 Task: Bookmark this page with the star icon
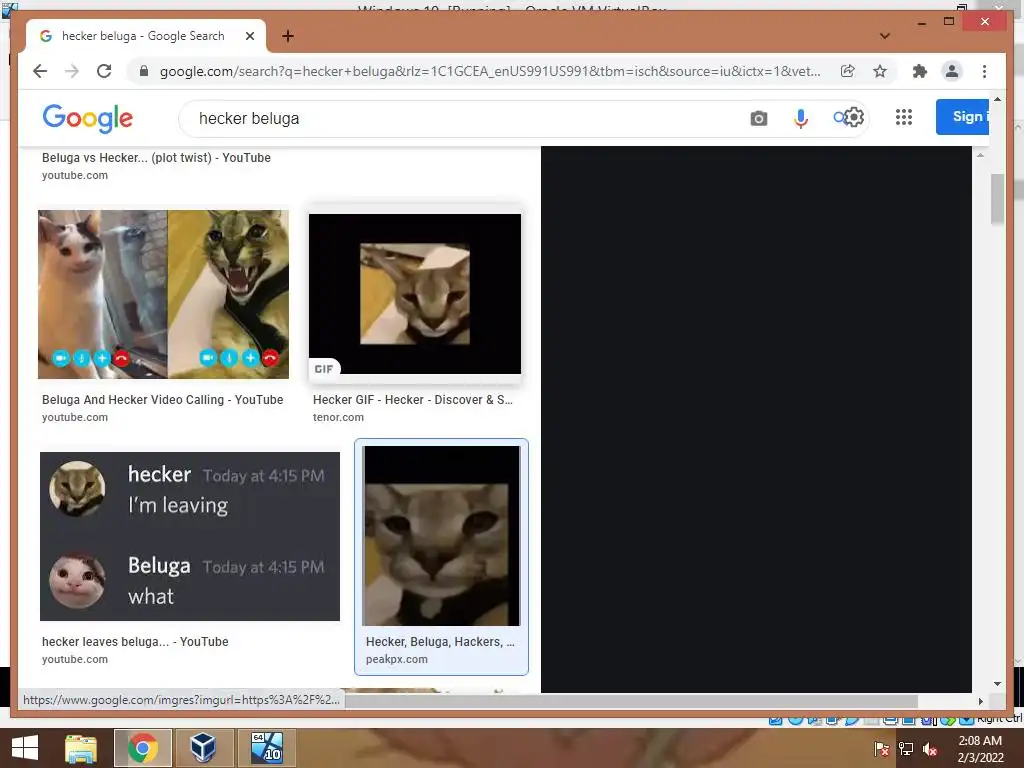click(880, 71)
